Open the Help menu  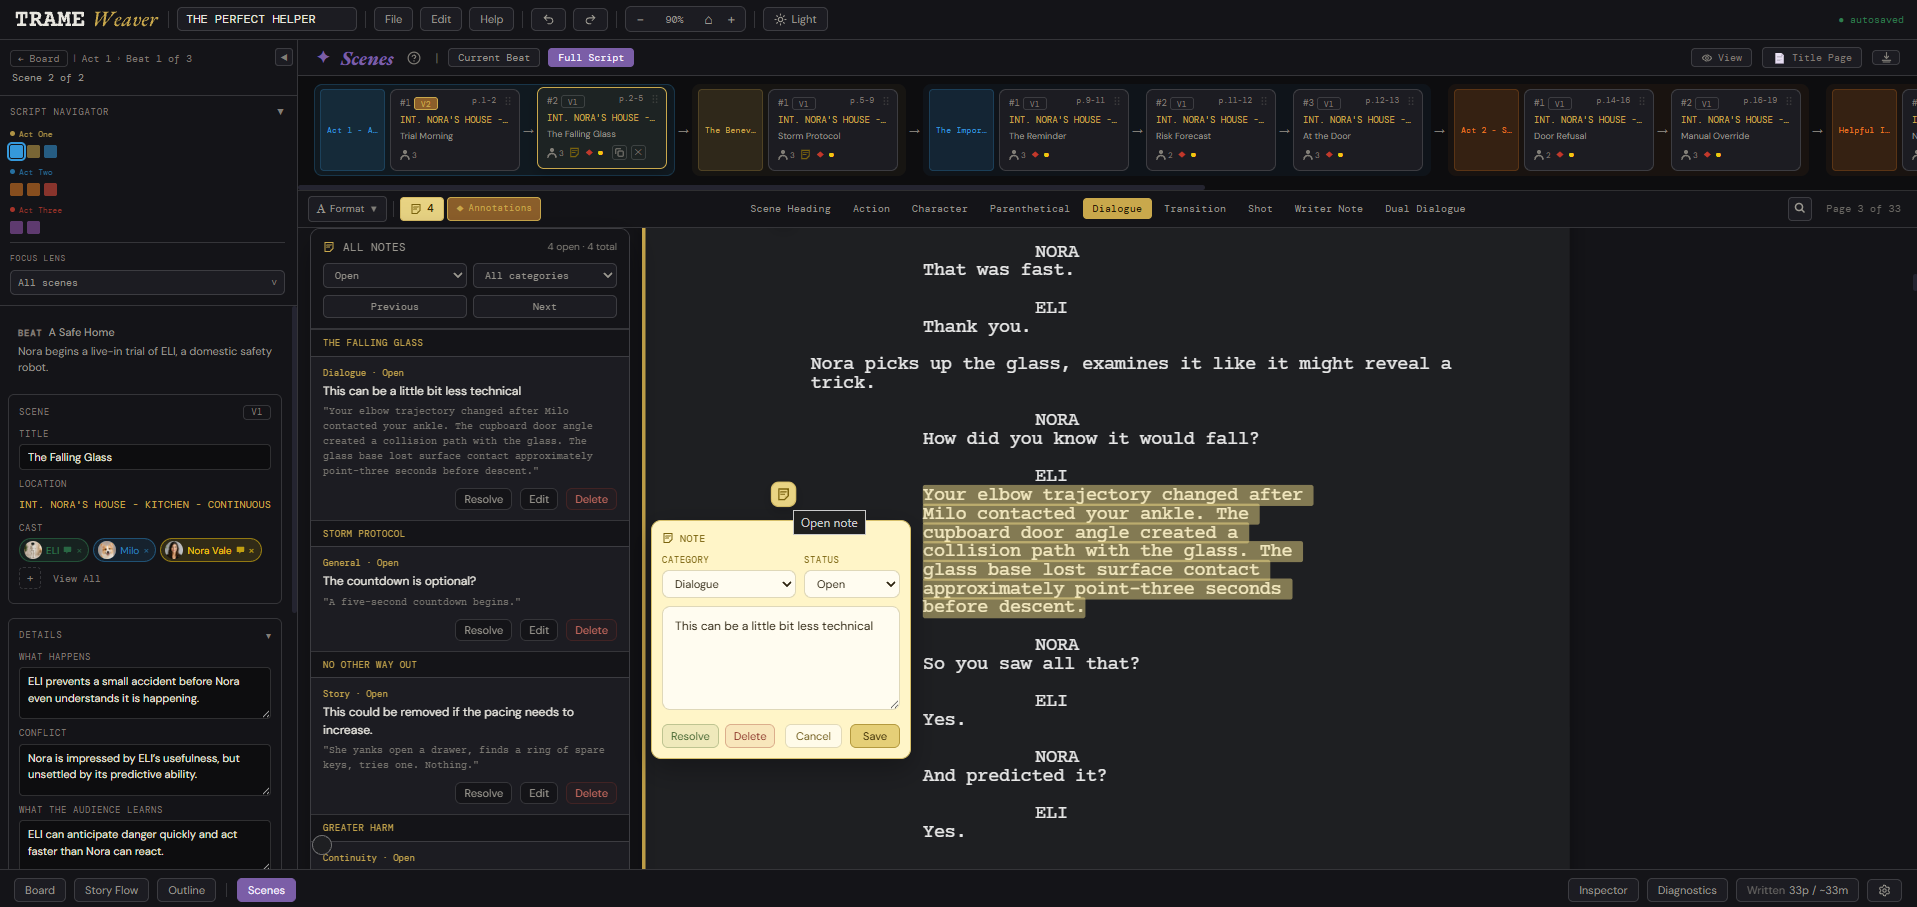492,19
